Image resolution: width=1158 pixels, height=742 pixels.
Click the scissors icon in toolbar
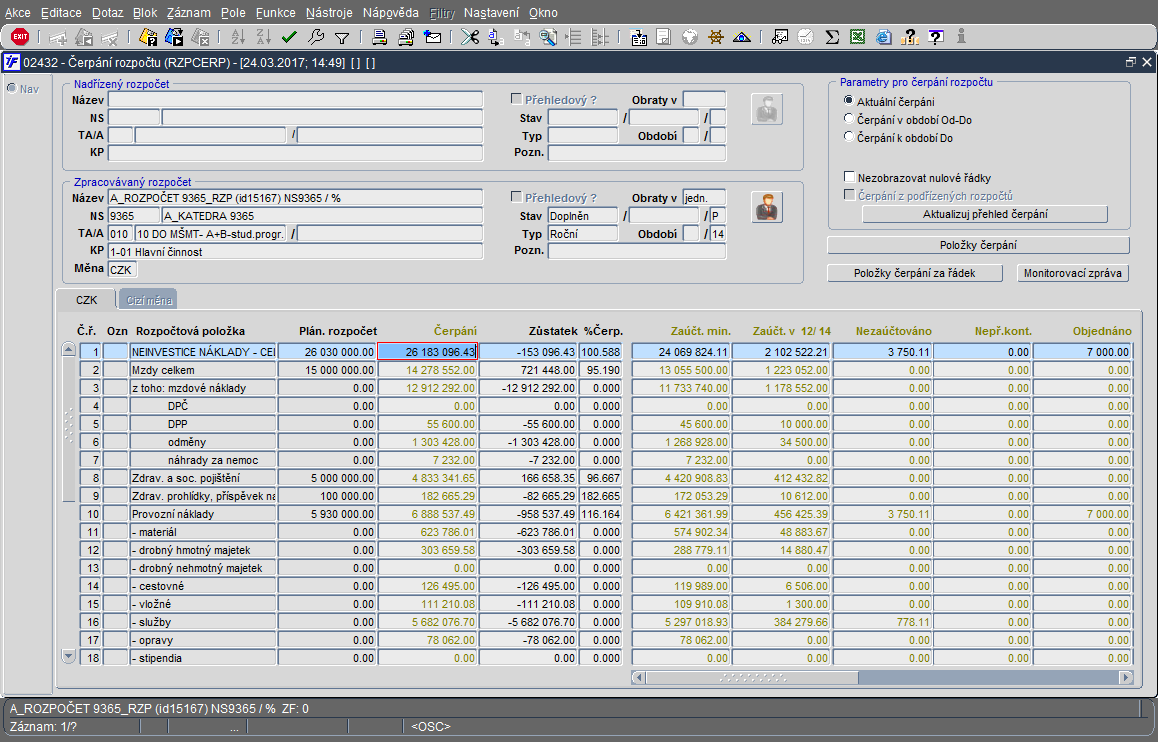tap(468, 37)
